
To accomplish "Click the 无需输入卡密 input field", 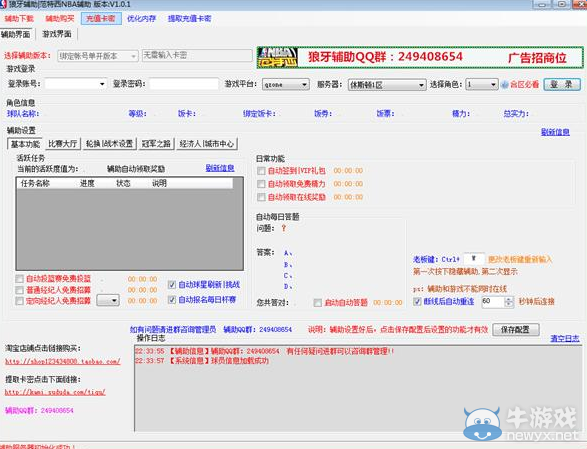I will coord(197,55).
